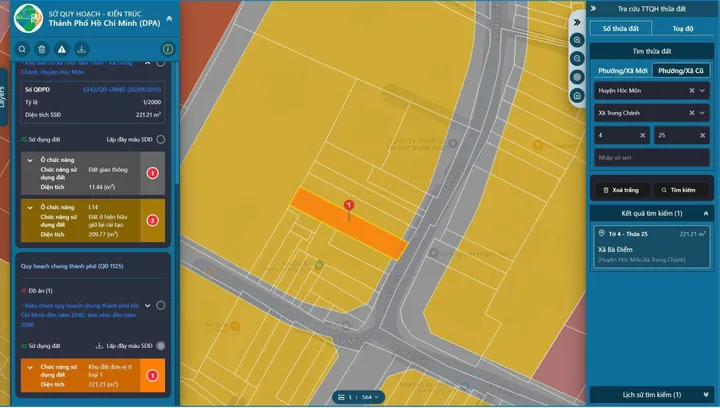Click the download icon in left toolbar
Viewport: 720px width, 408px height.
click(x=81, y=49)
